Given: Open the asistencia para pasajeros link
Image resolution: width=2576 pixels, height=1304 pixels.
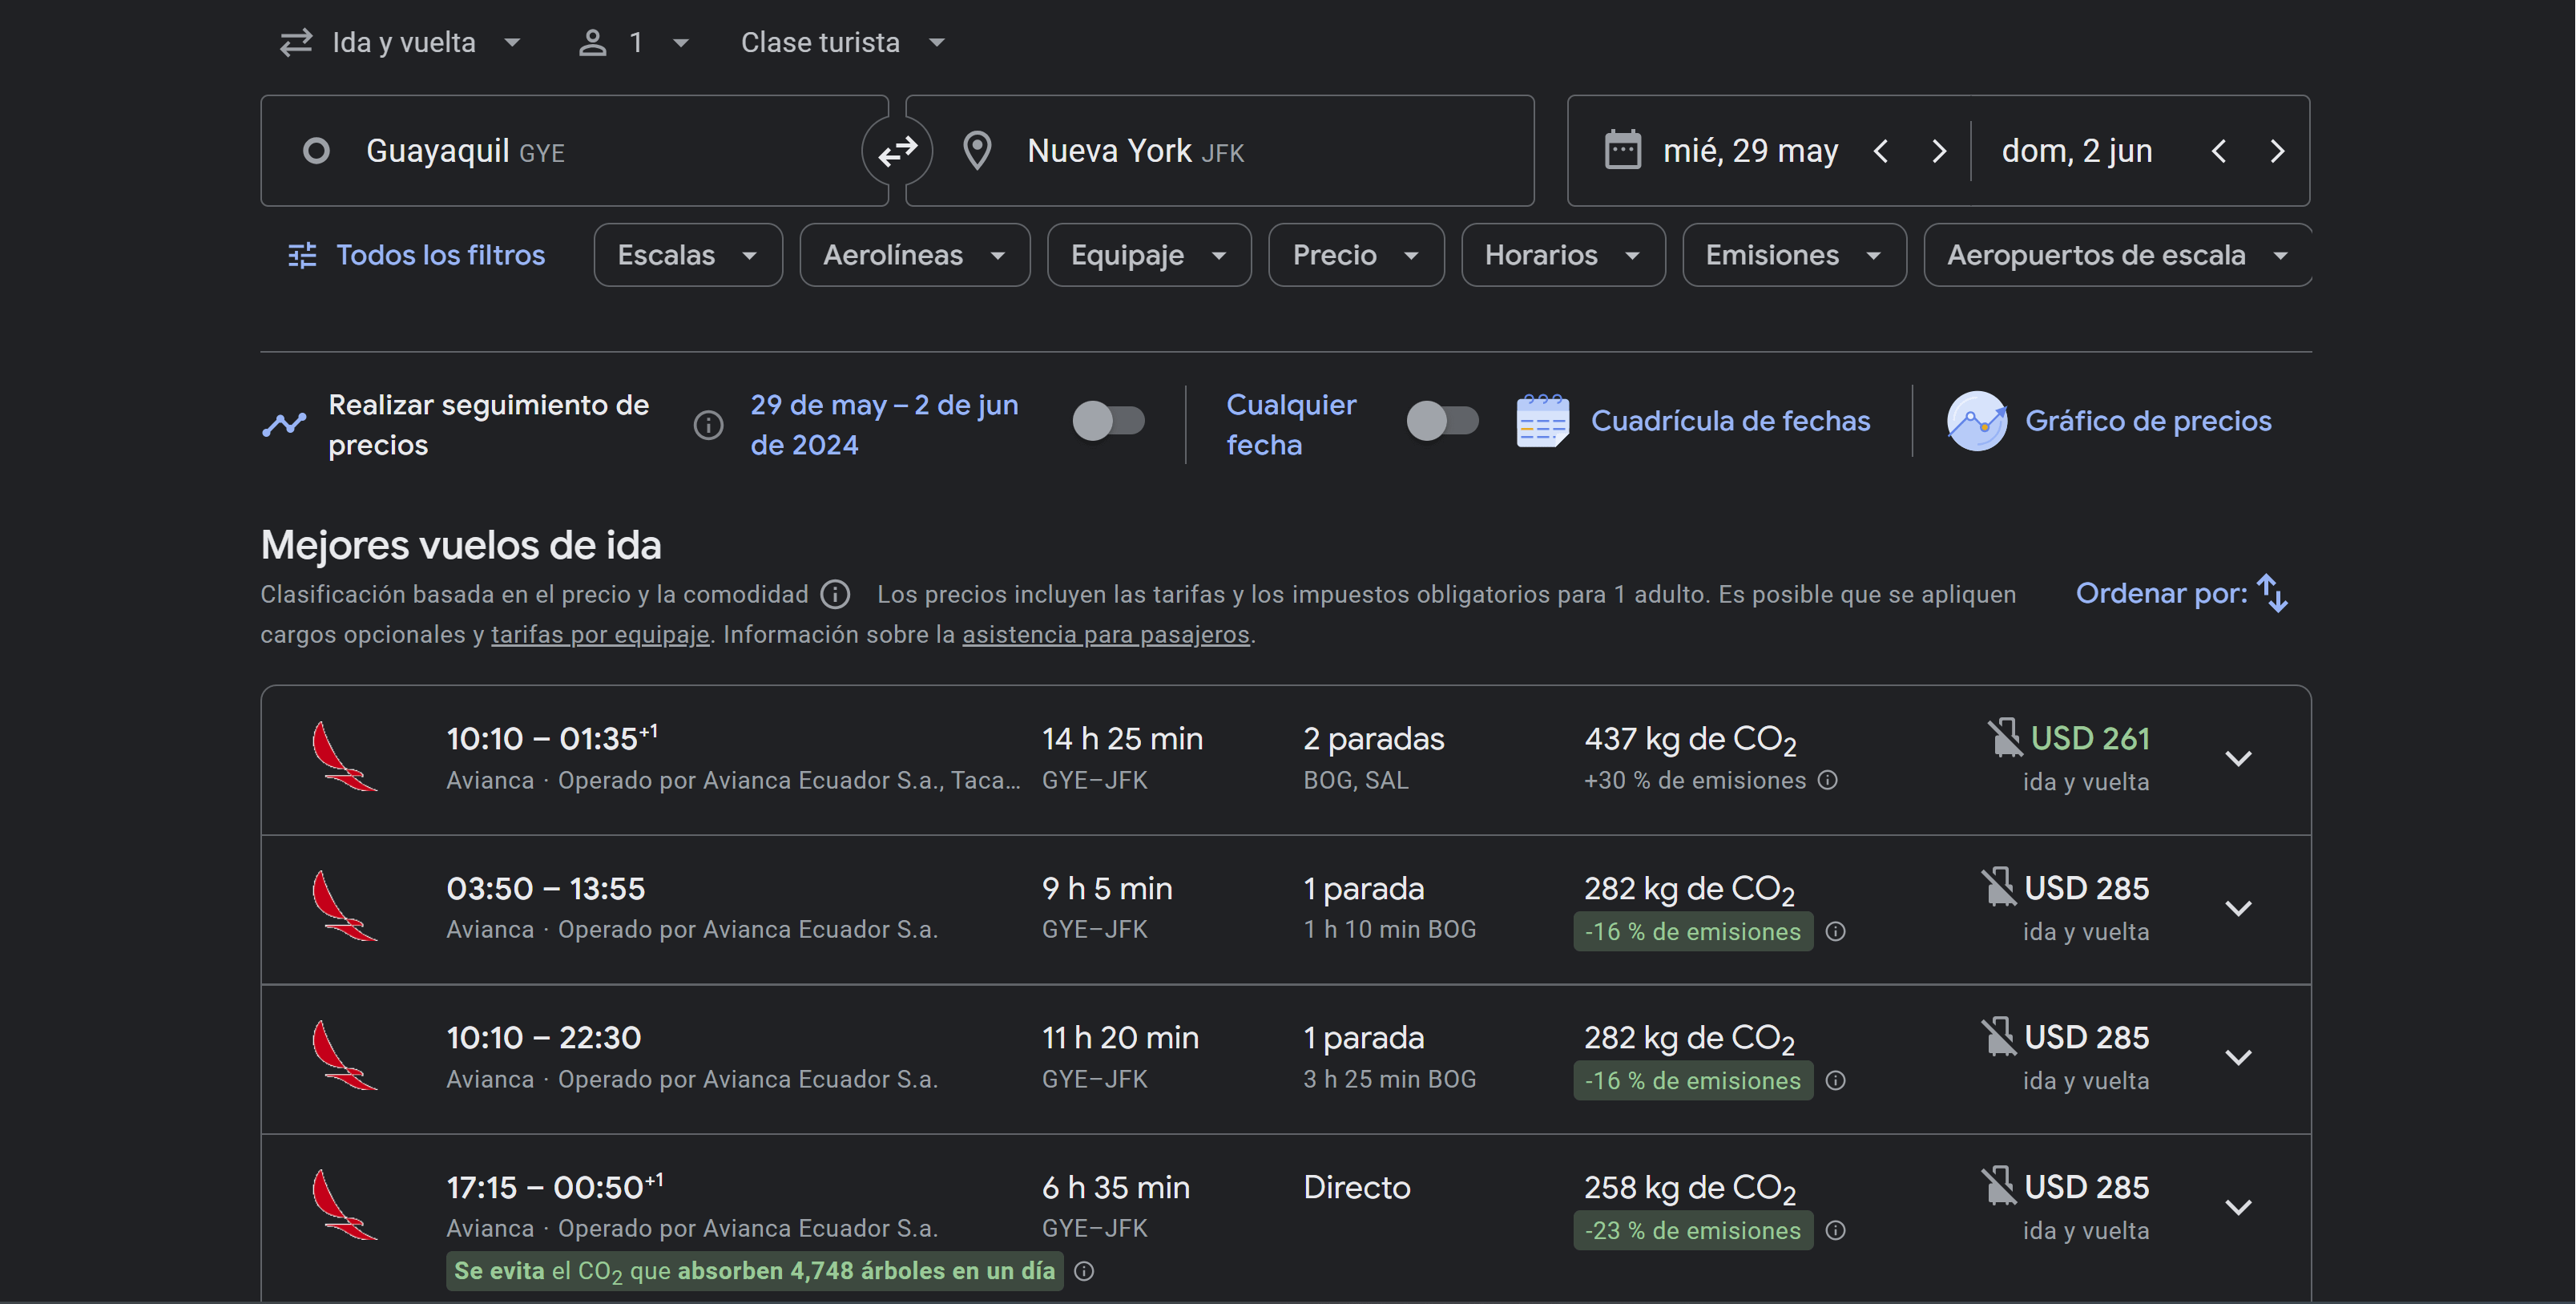Looking at the screenshot, I should 1105,634.
